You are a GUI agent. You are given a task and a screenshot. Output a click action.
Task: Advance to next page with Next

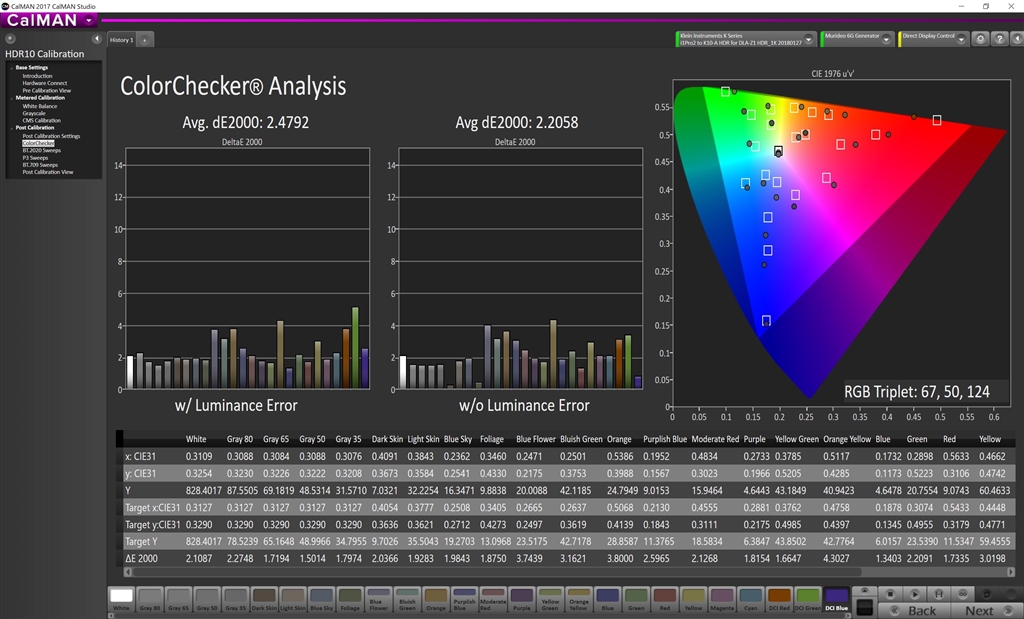(985, 611)
